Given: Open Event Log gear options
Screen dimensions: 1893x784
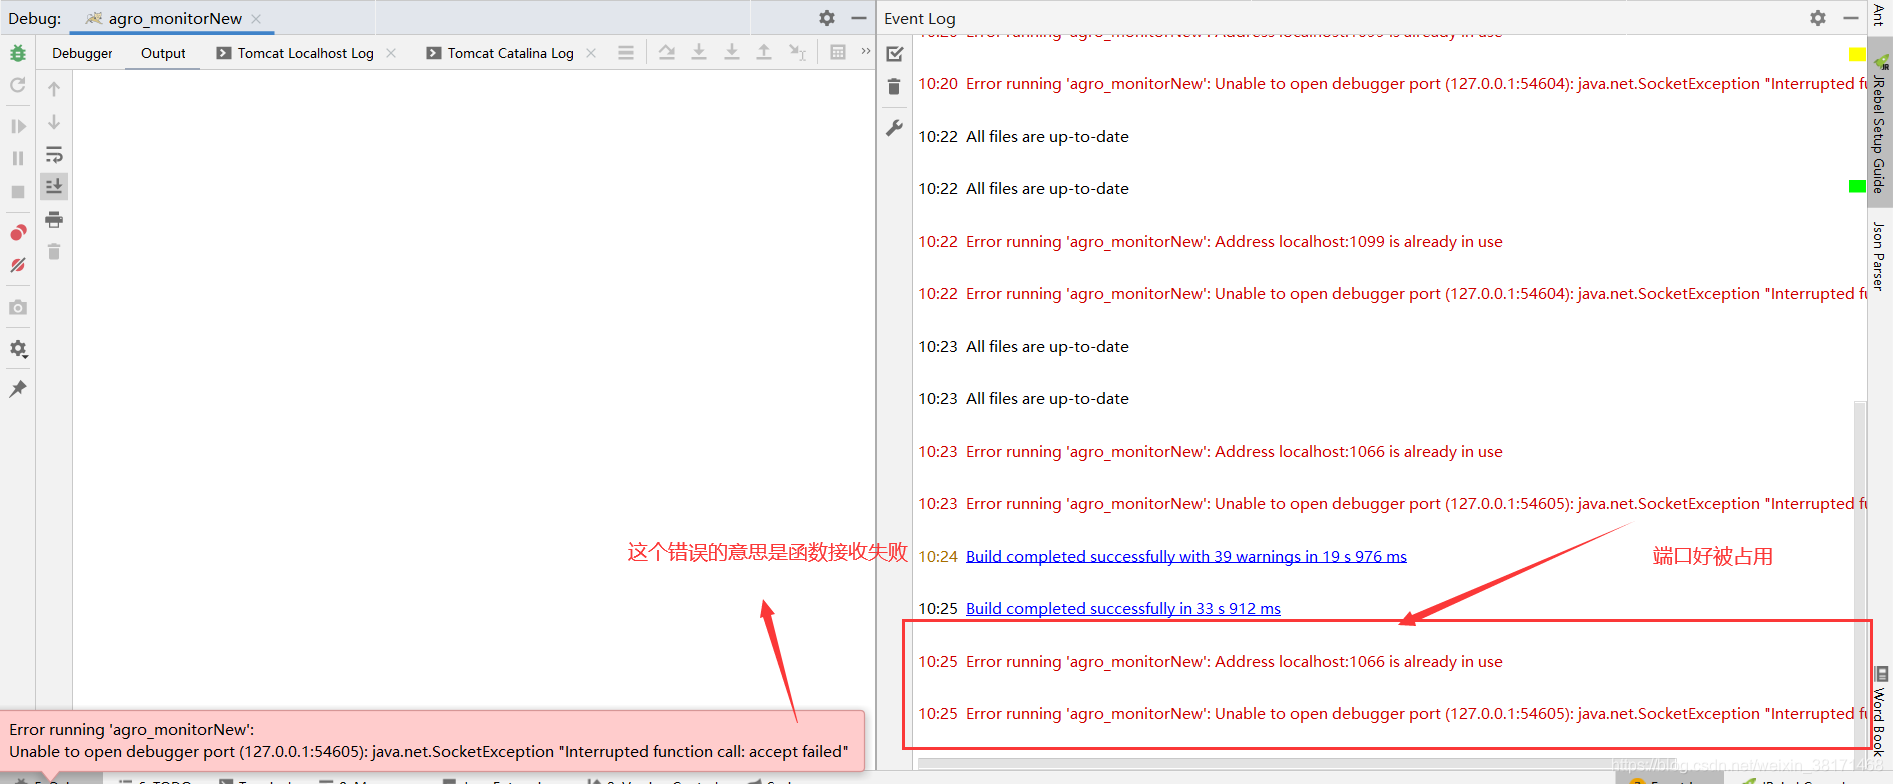Looking at the screenshot, I should 1818,18.
